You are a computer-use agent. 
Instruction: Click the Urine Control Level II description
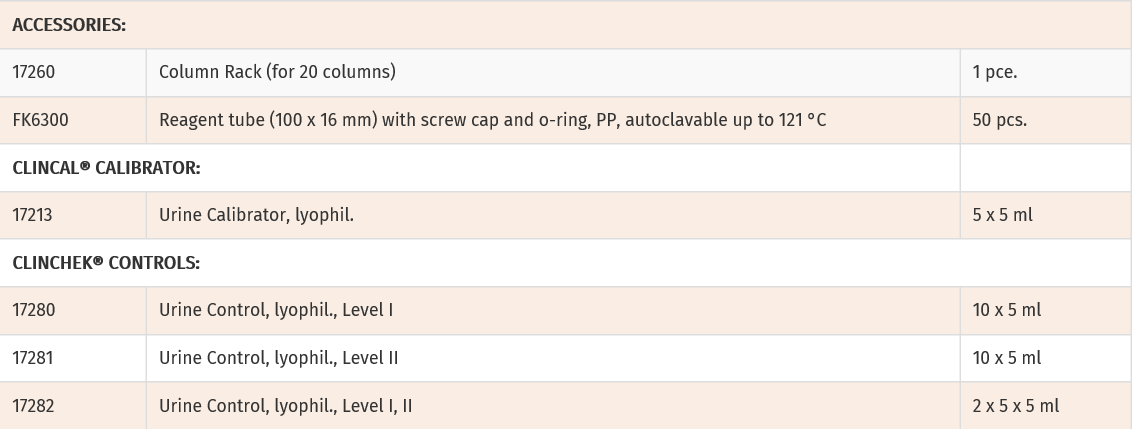[x=278, y=358]
